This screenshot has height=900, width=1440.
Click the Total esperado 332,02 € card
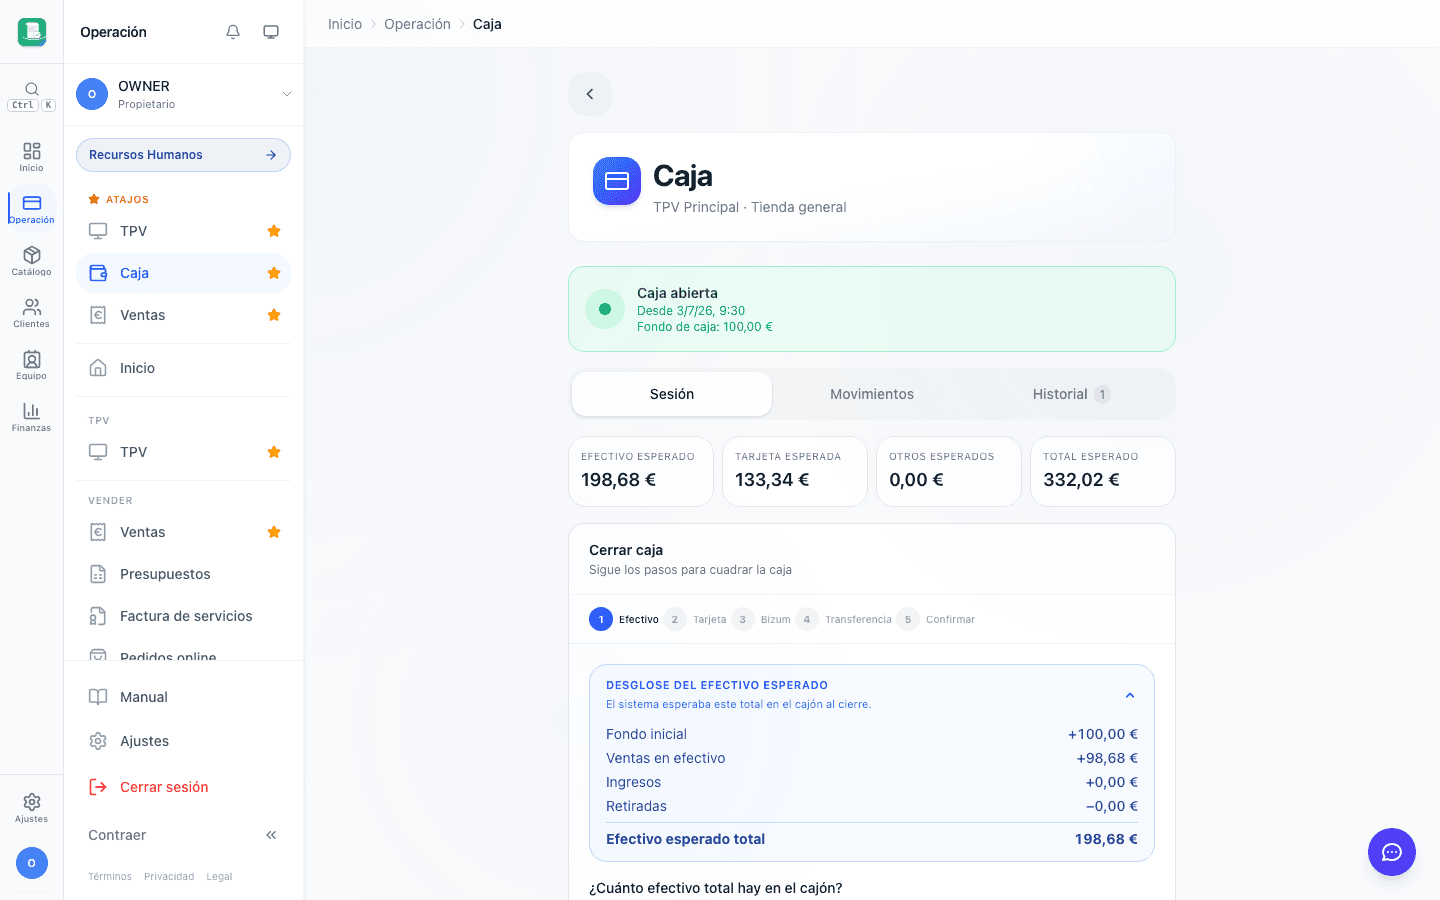coord(1103,471)
